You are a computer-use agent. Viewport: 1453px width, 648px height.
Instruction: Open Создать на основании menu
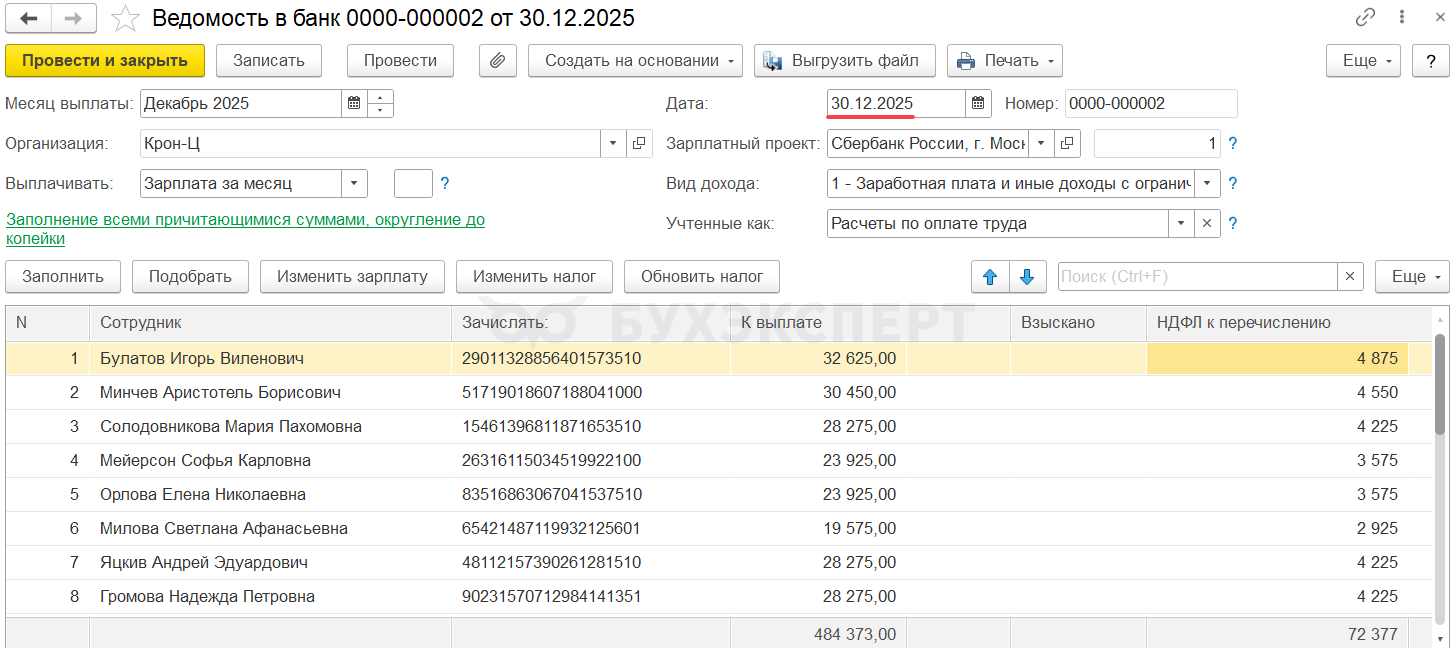click(635, 60)
